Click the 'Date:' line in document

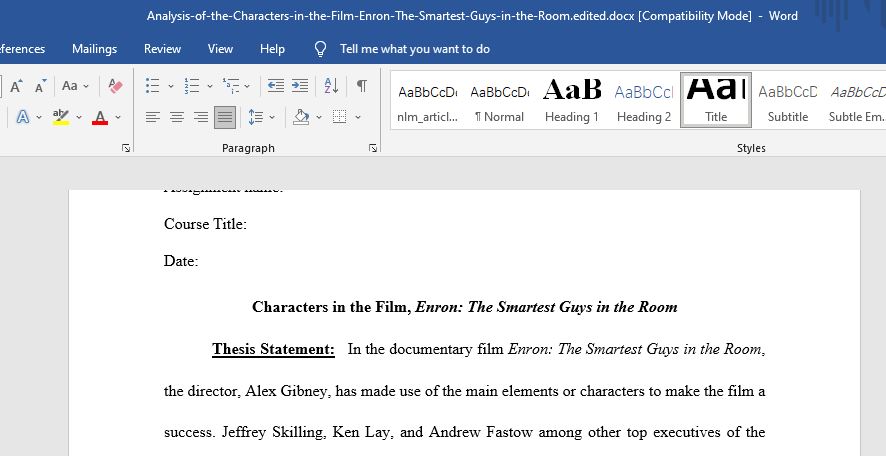coord(181,261)
